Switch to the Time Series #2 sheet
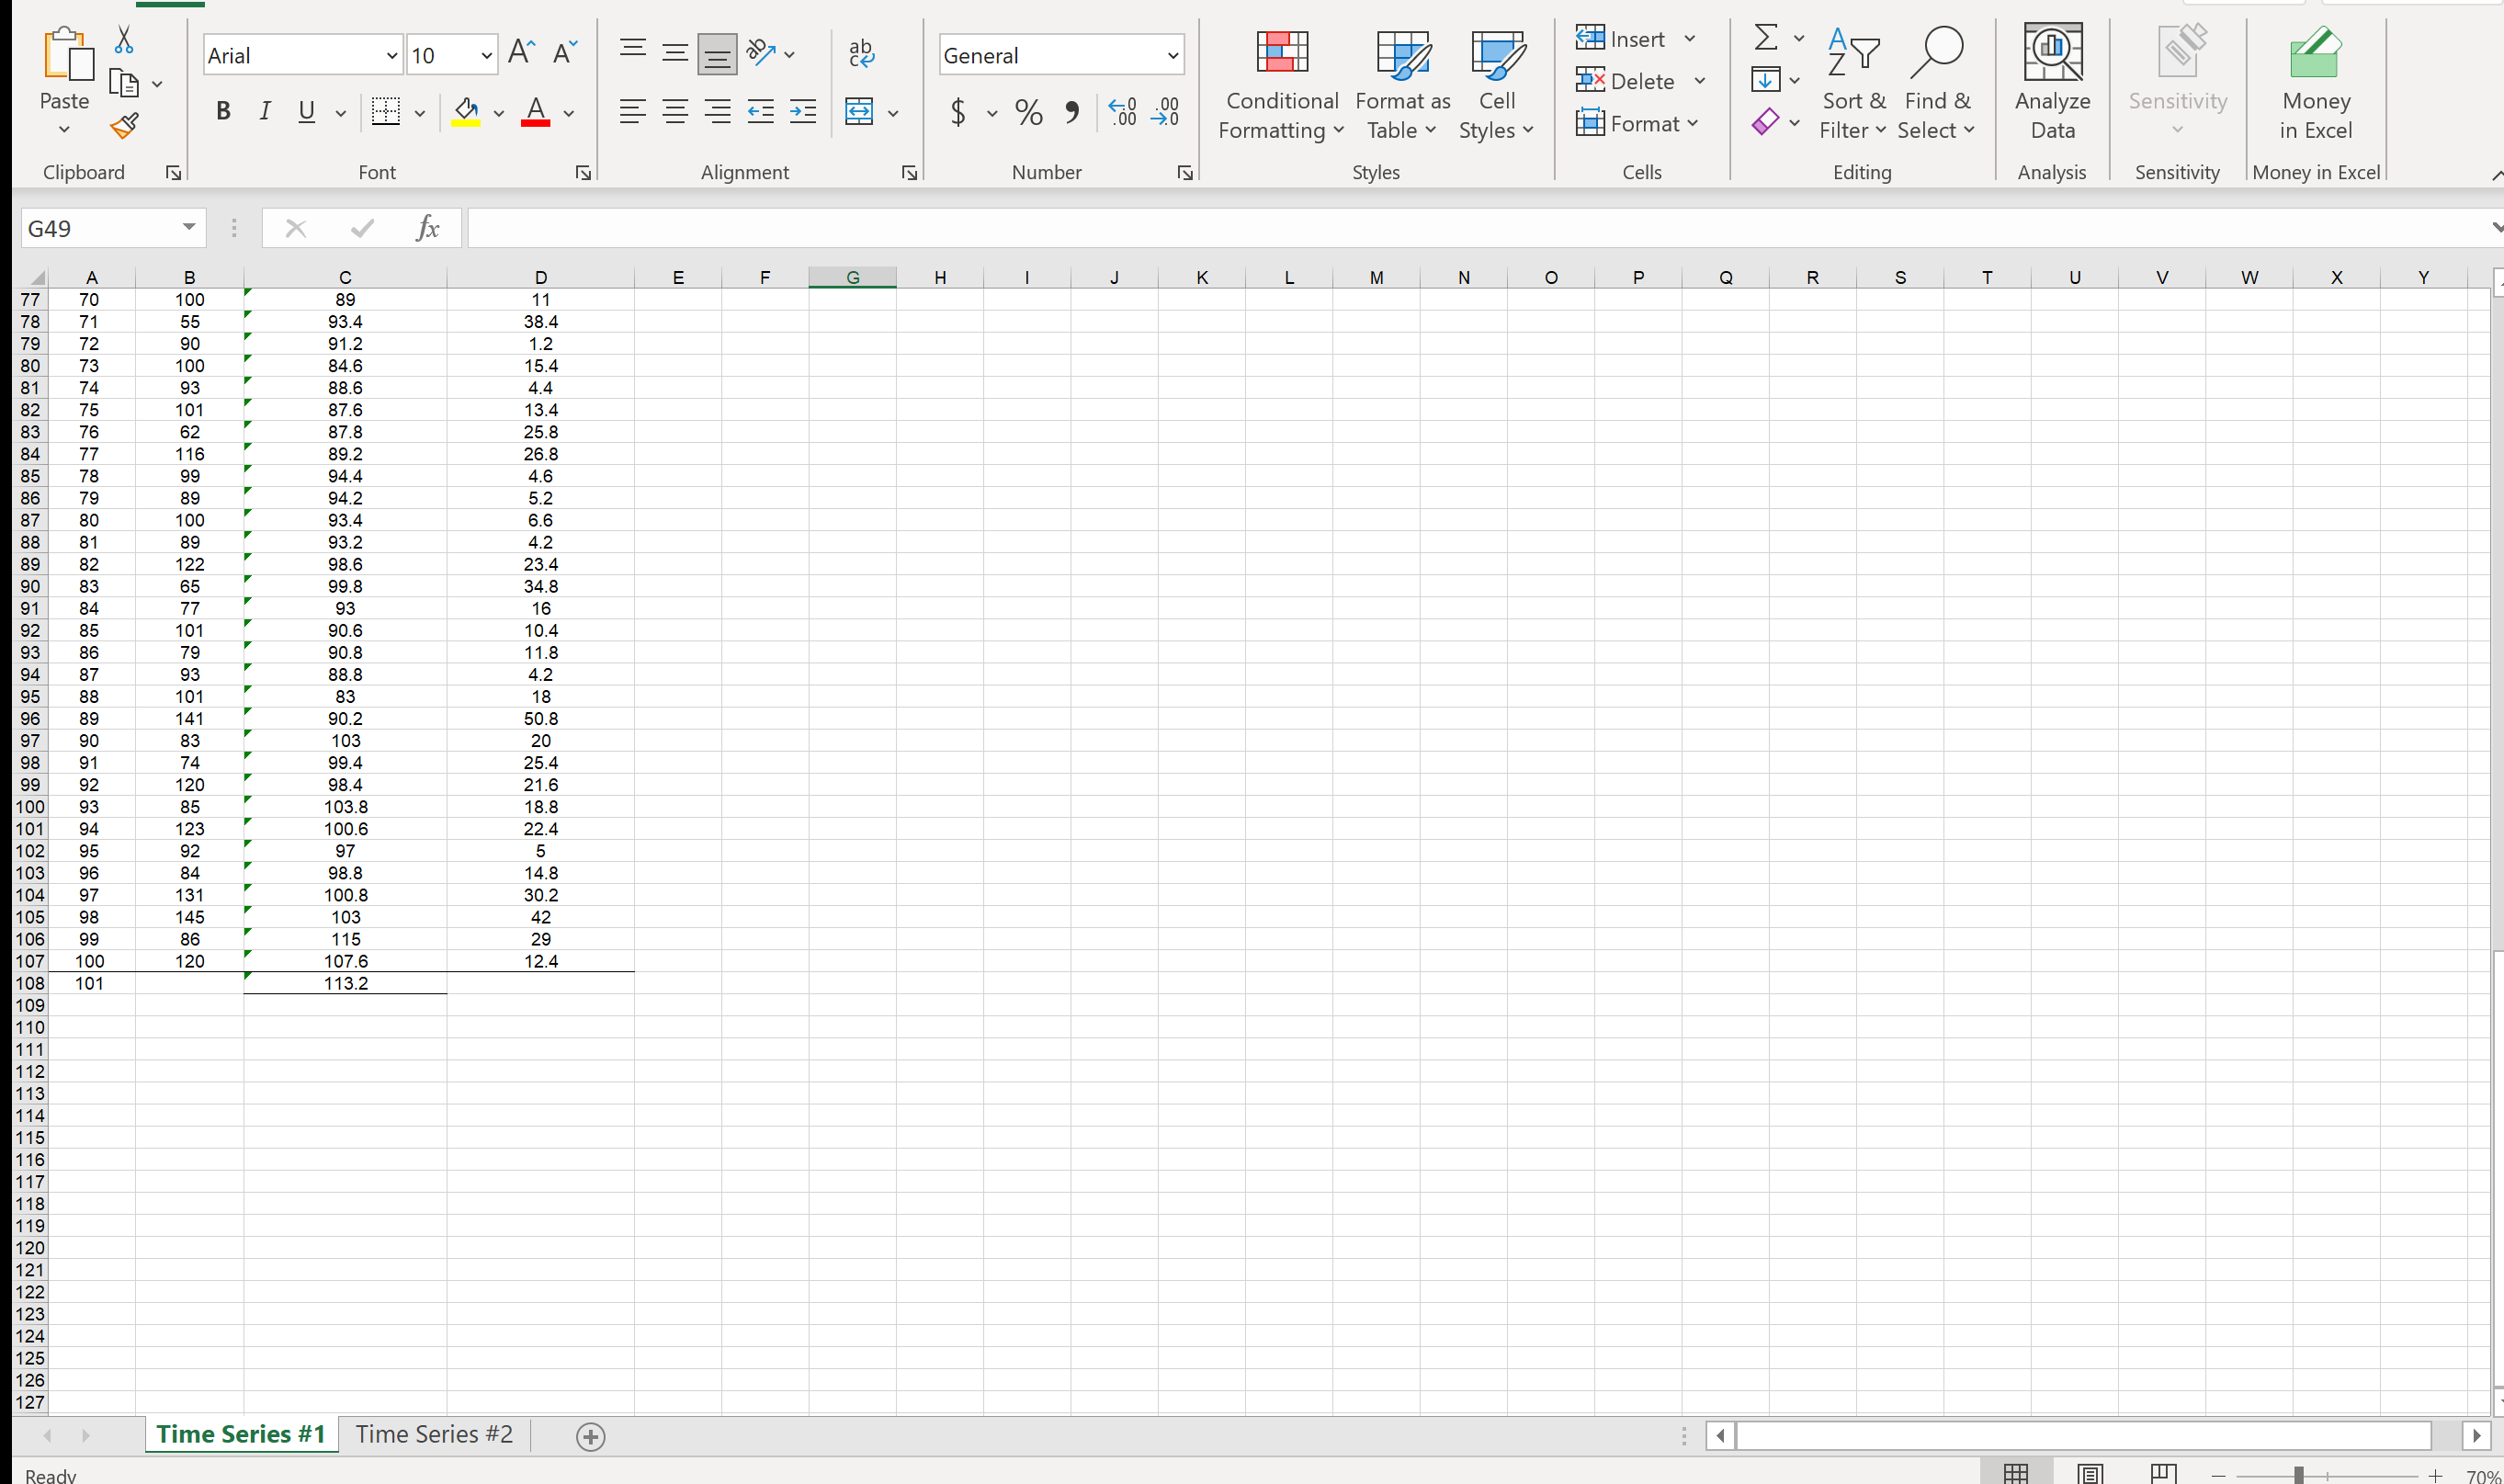This screenshot has width=2504, height=1484. coord(433,1433)
